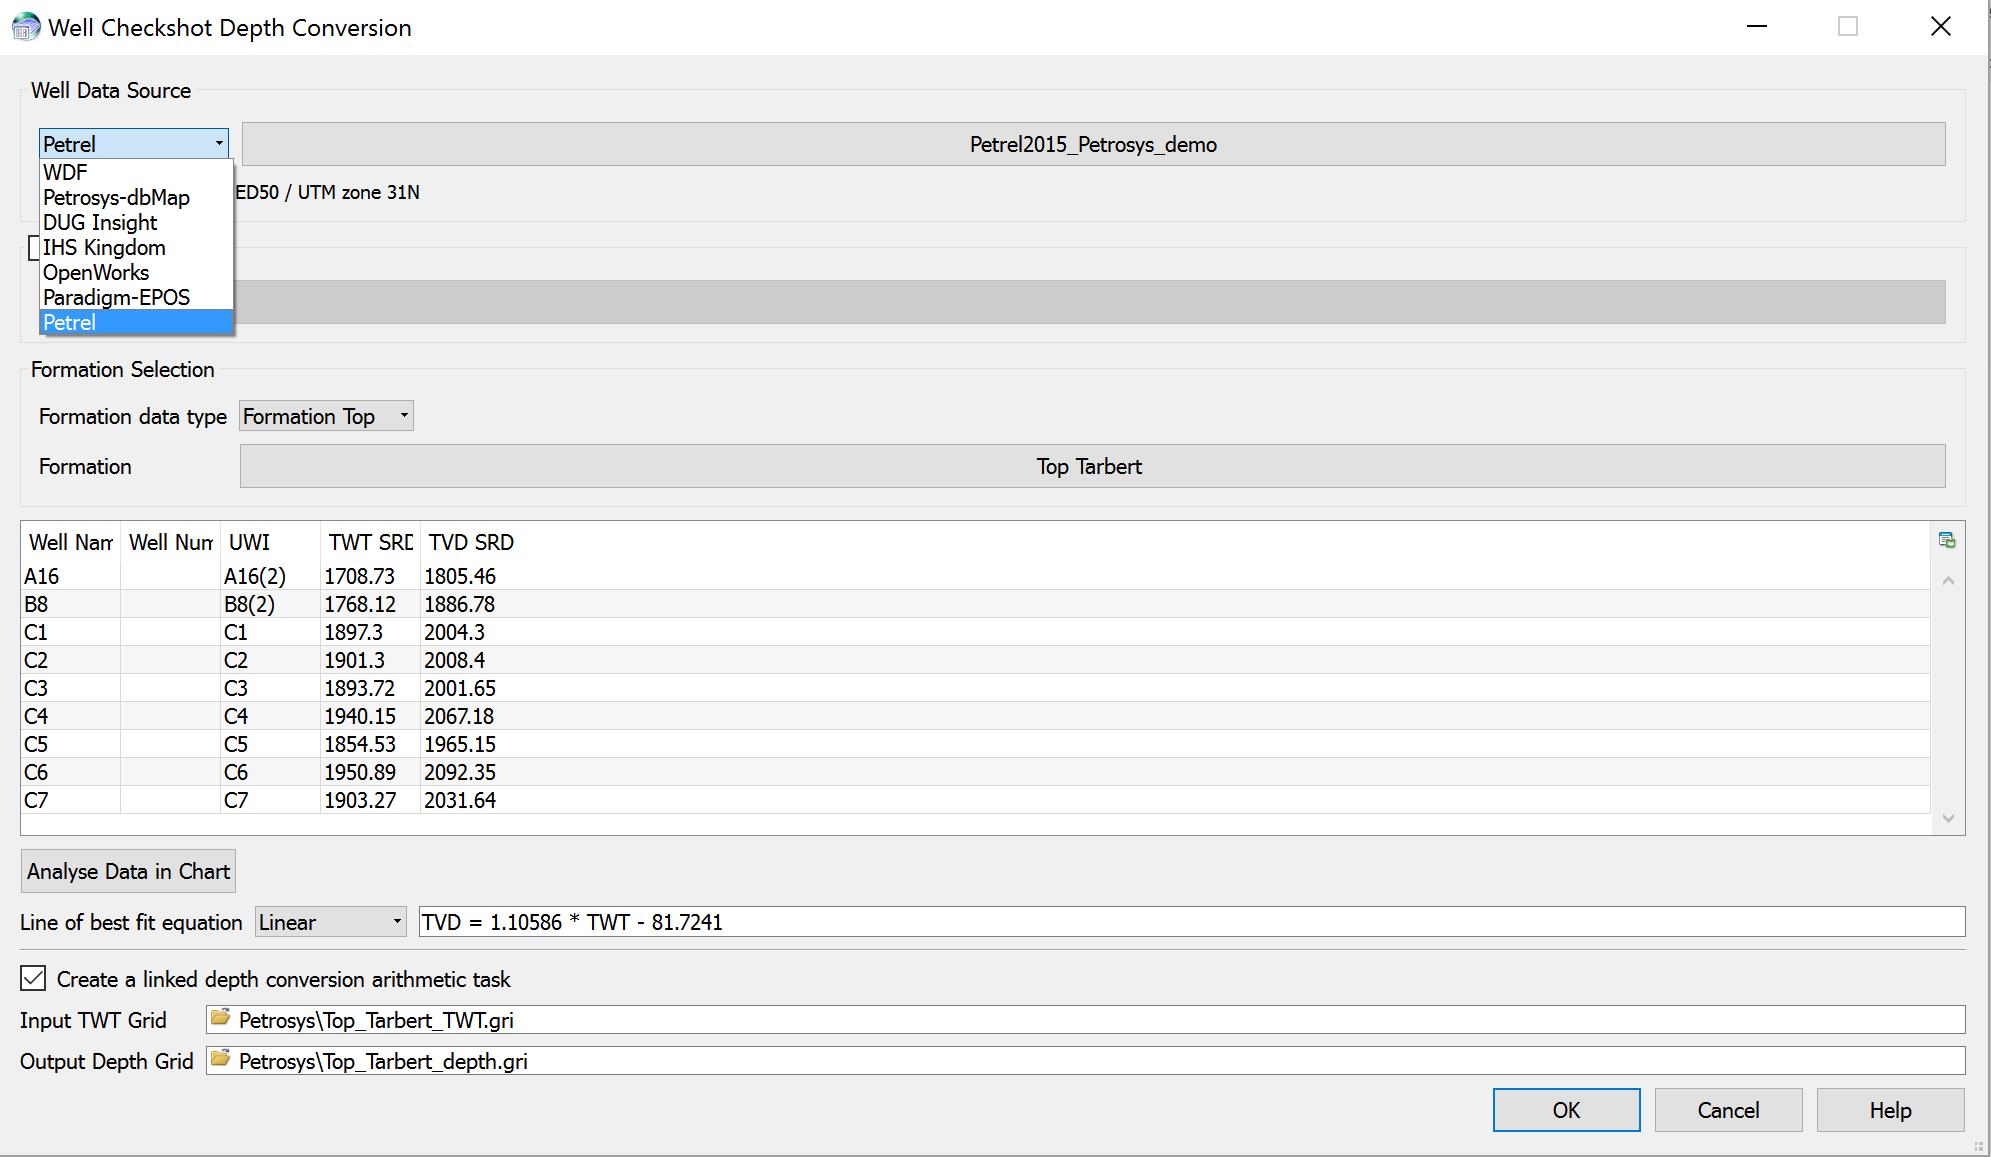Click the table scroll down arrow

1947,818
